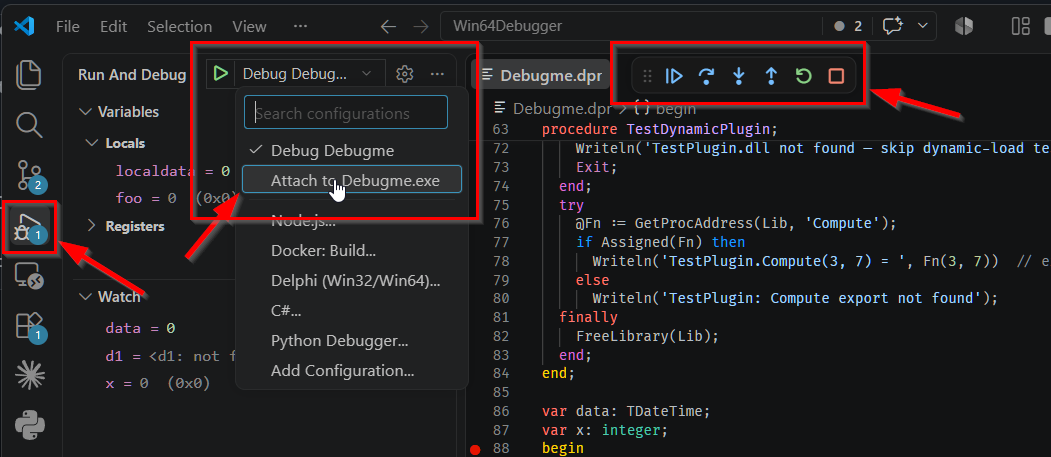The image size is (1051, 457).
Task: Open the chat icon in title bar
Action: [892, 26]
